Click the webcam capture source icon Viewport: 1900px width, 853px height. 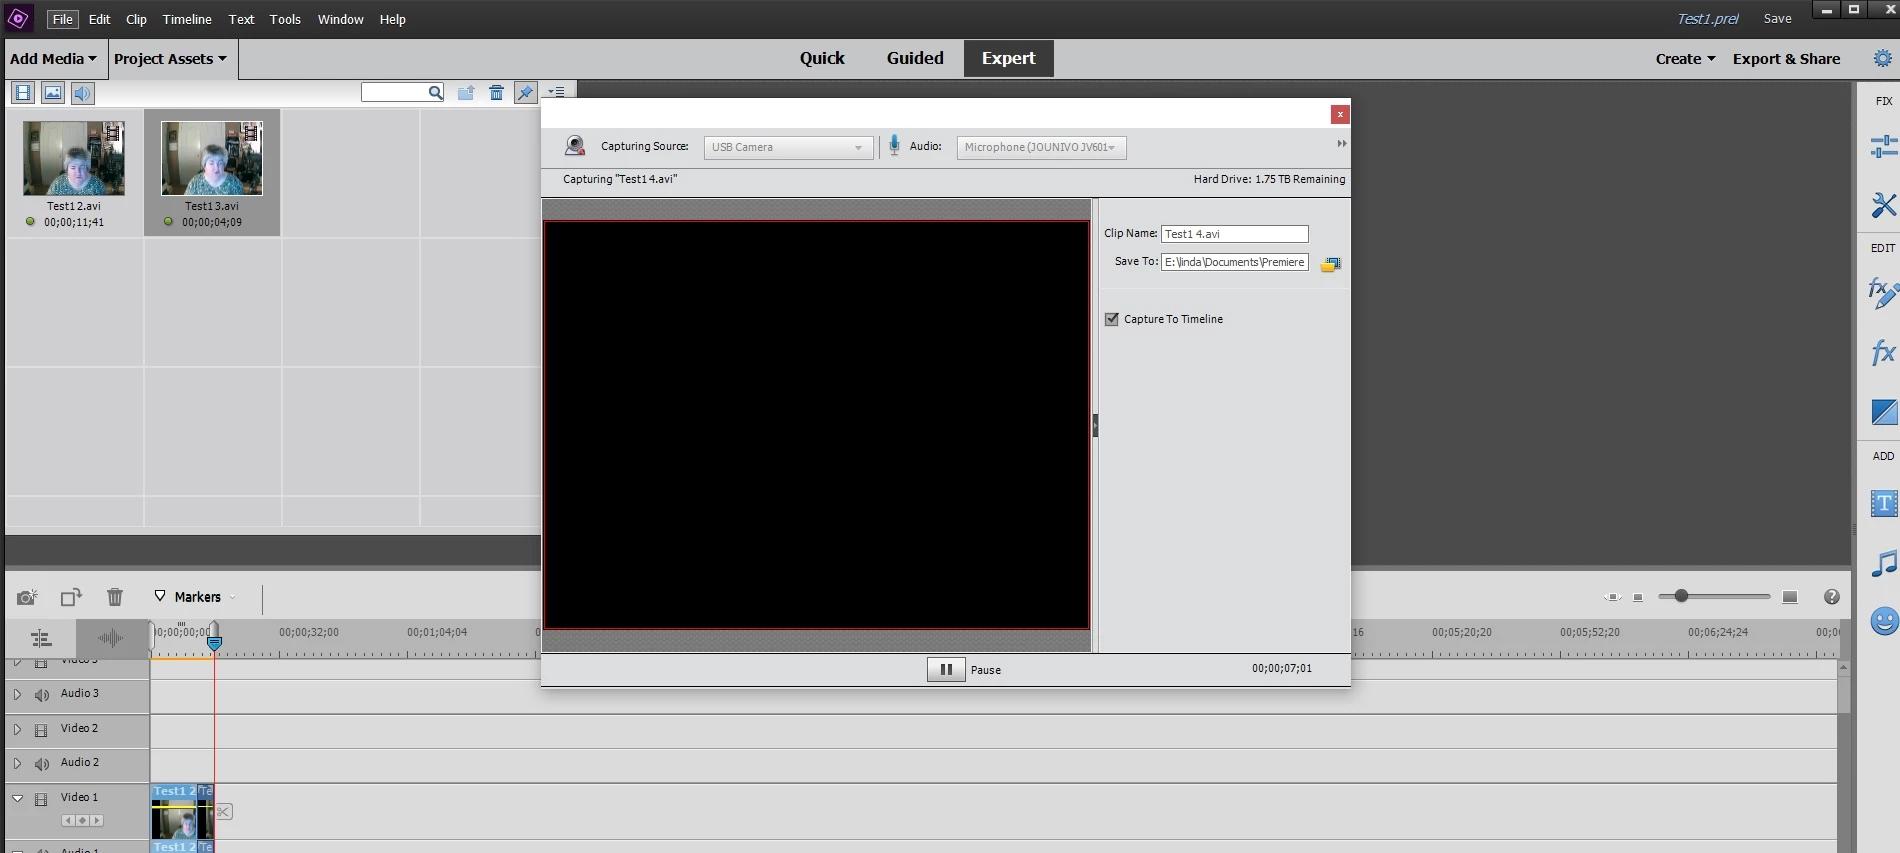coord(575,146)
